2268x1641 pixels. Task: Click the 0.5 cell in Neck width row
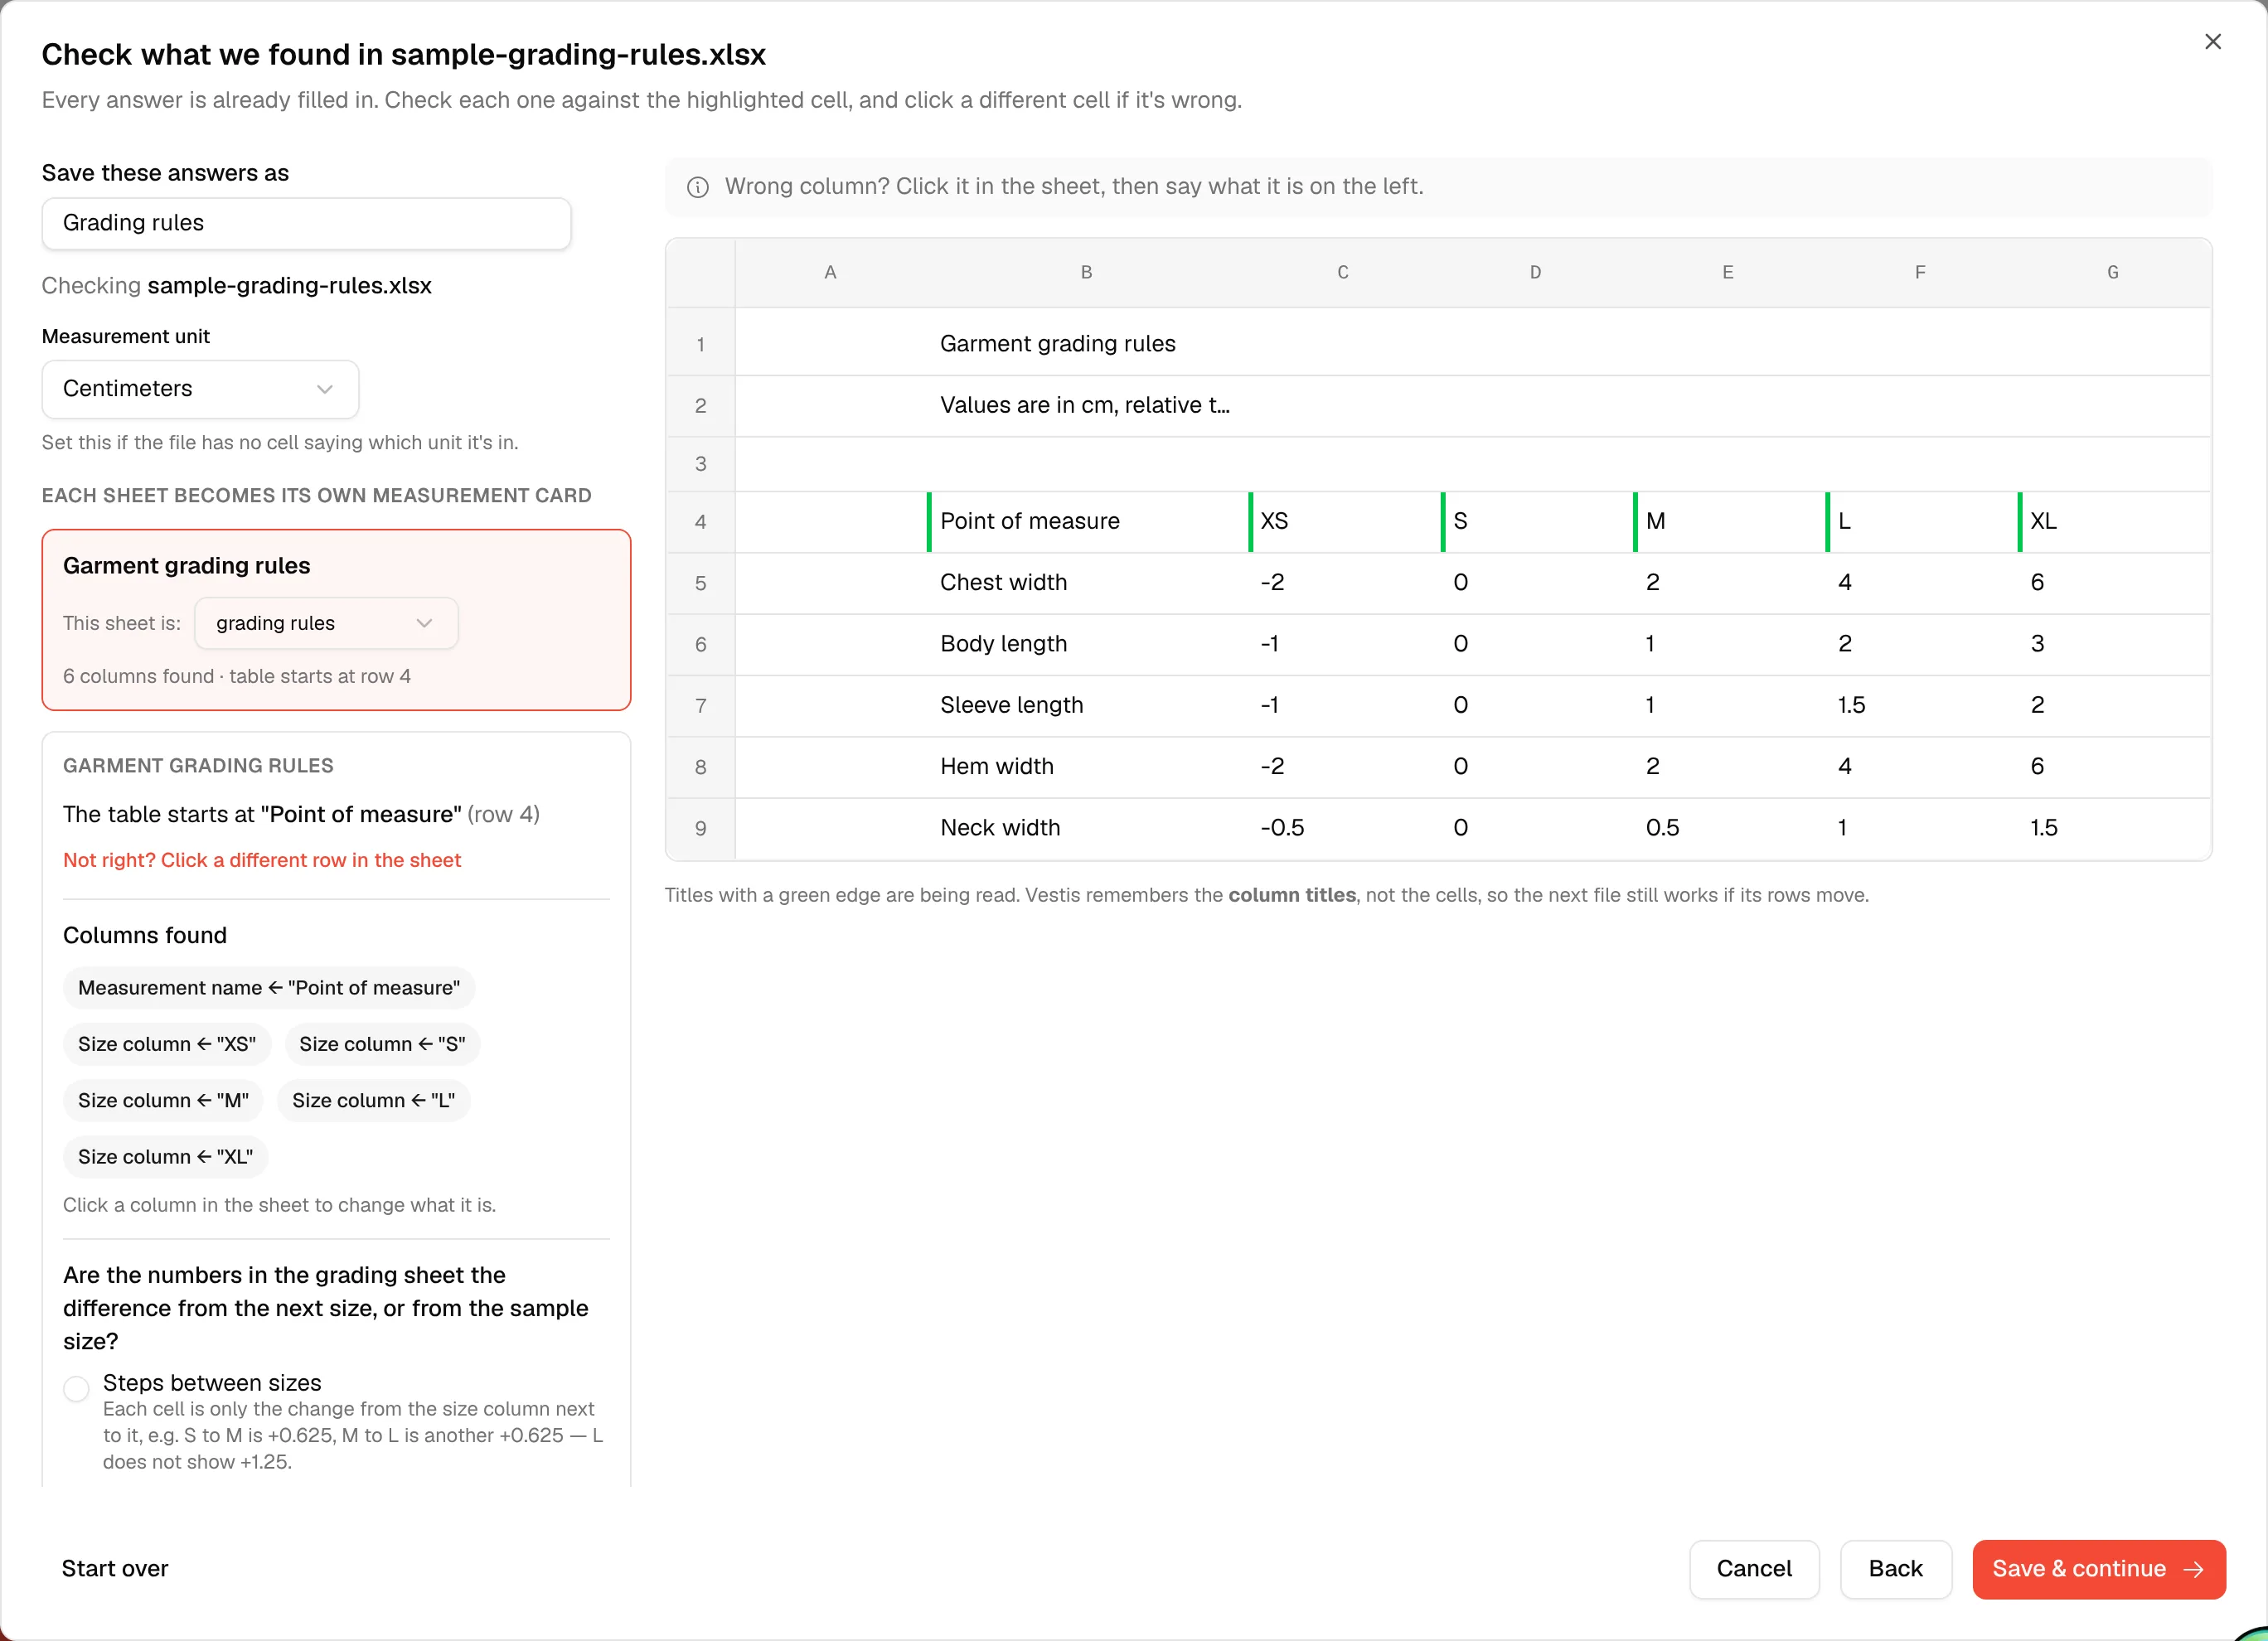coord(1728,828)
